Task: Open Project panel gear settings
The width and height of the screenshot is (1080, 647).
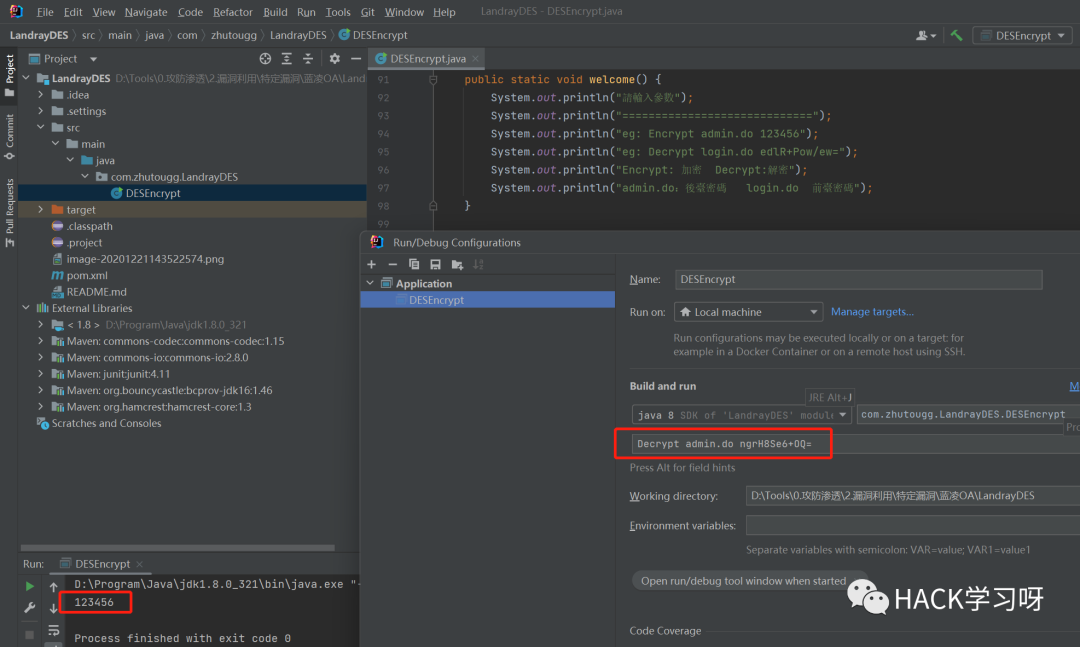Action: click(335, 59)
